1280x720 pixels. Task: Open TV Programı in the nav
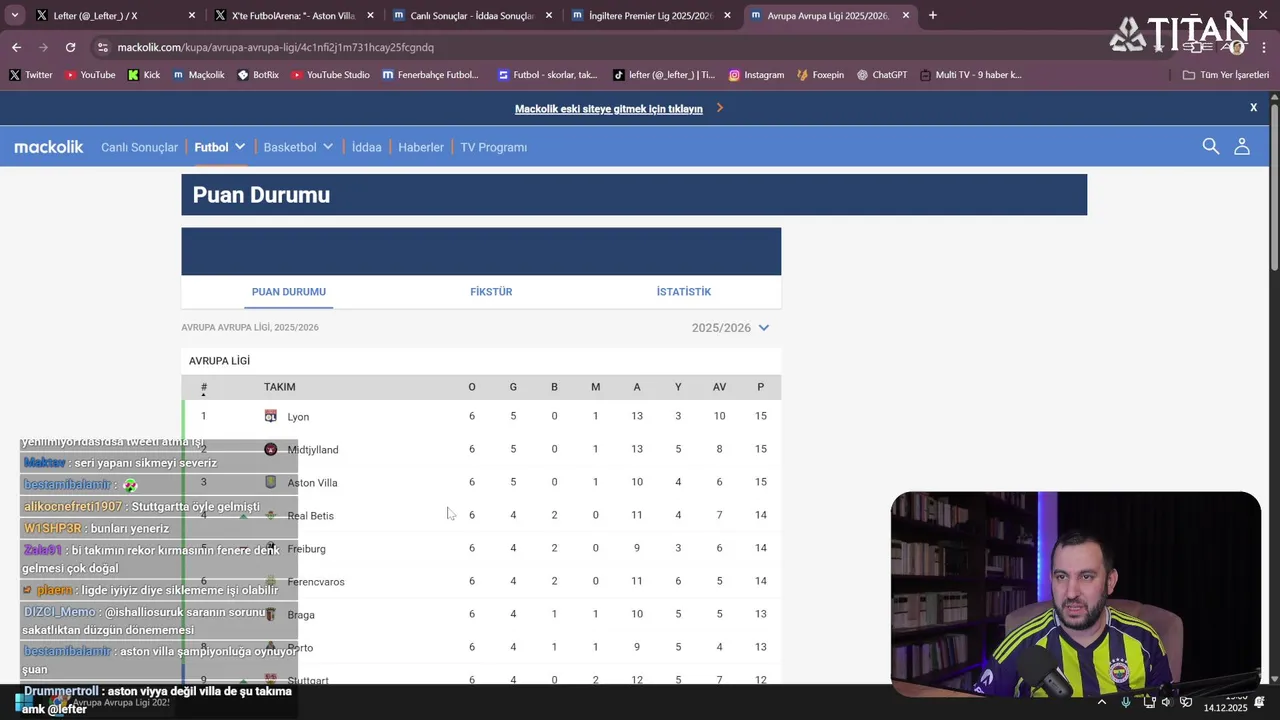[493, 147]
